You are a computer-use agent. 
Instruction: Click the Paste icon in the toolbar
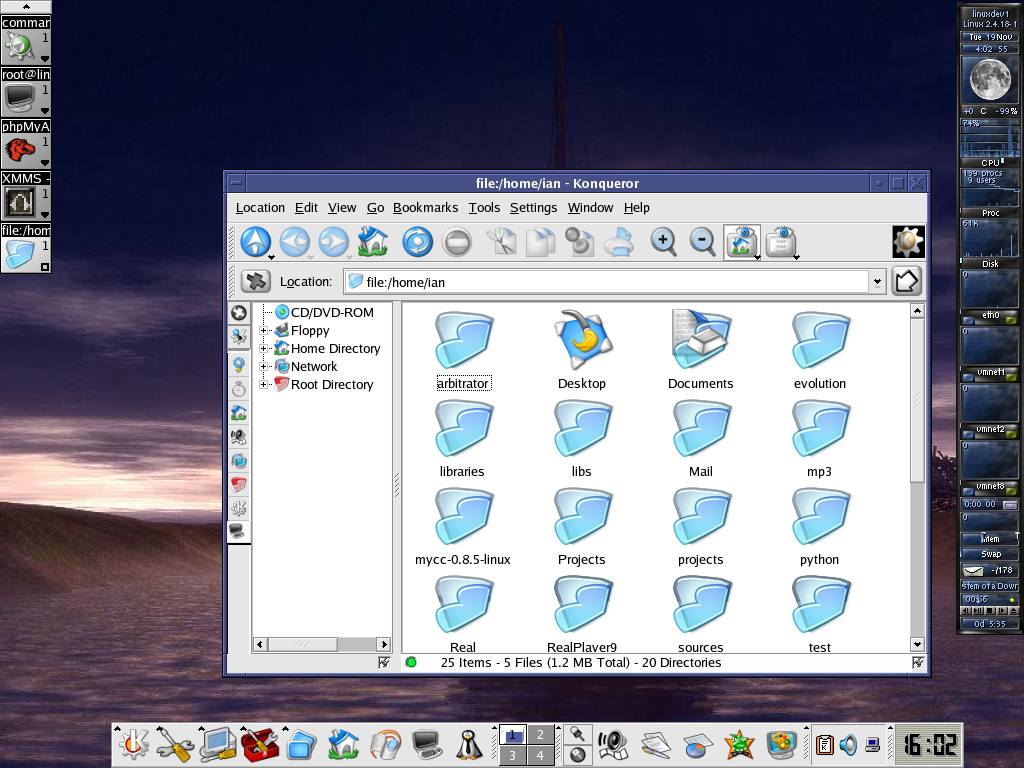579,241
